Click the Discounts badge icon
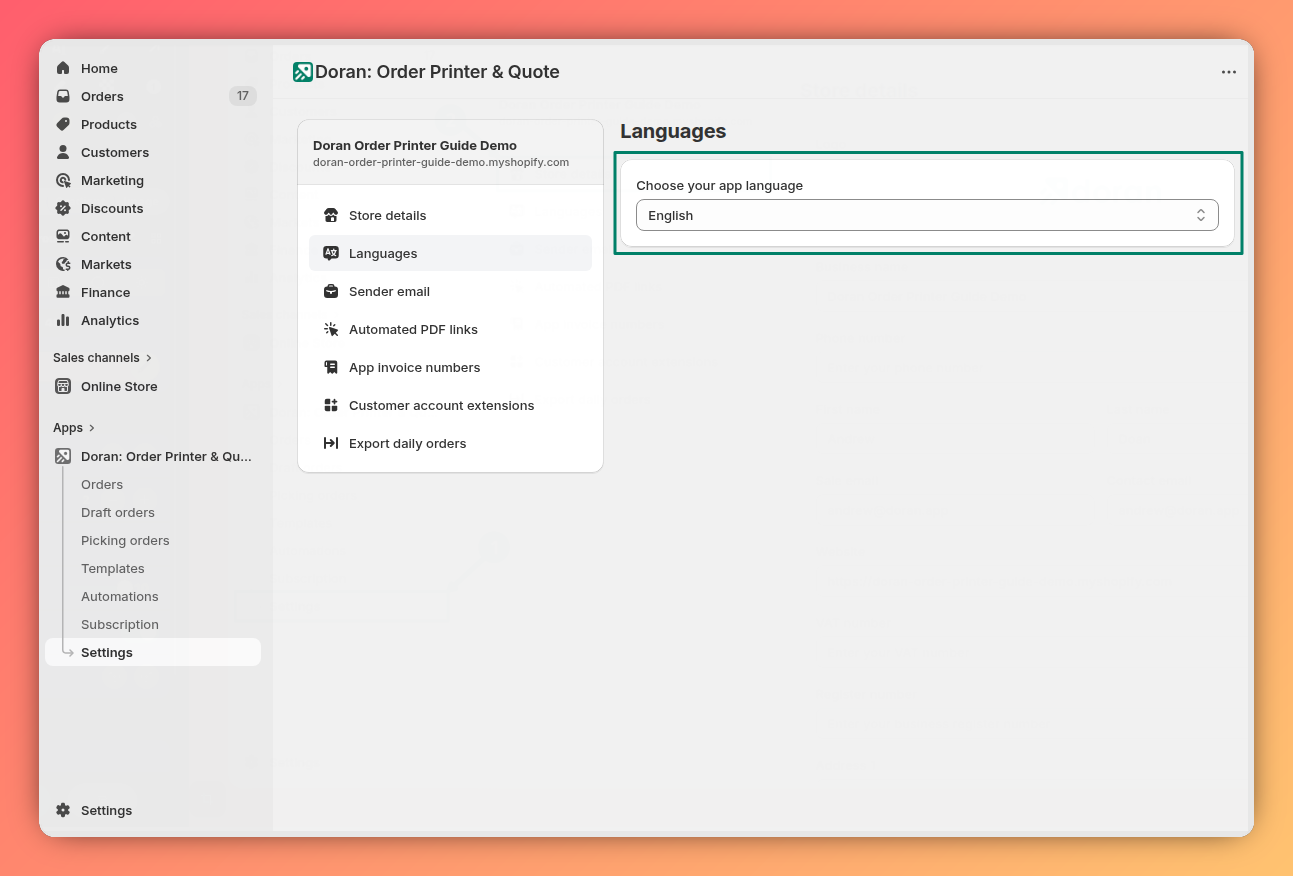This screenshot has height=876, width=1293. (63, 208)
